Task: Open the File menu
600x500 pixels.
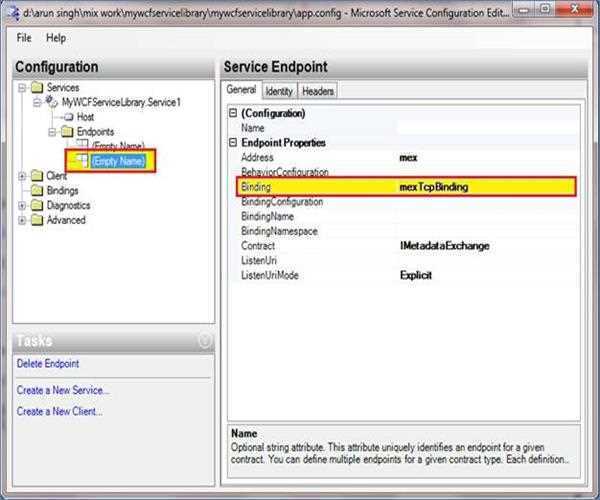Action: coord(24,38)
